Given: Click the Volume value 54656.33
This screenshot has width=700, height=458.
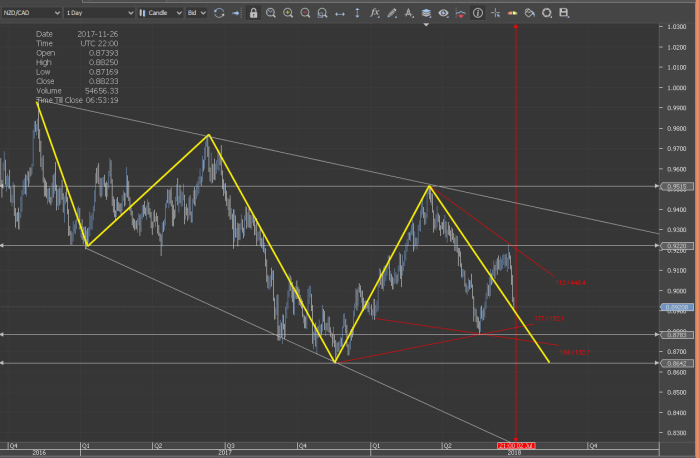Looking at the screenshot, I should [x=101, y=91].
